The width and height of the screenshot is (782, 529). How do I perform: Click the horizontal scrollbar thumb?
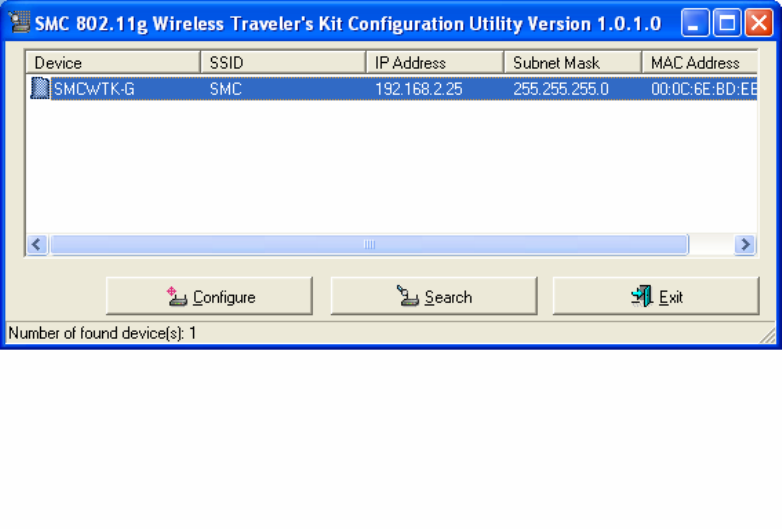369,244
